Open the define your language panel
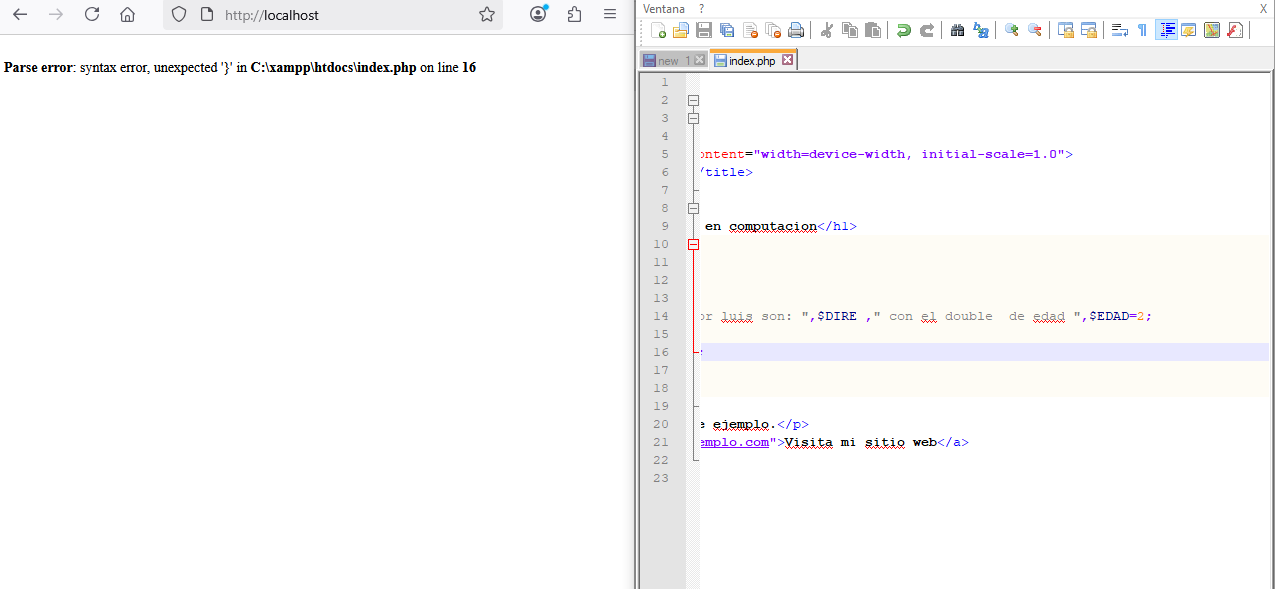This screenshot has height=589, width=1275. (1189, 30)
